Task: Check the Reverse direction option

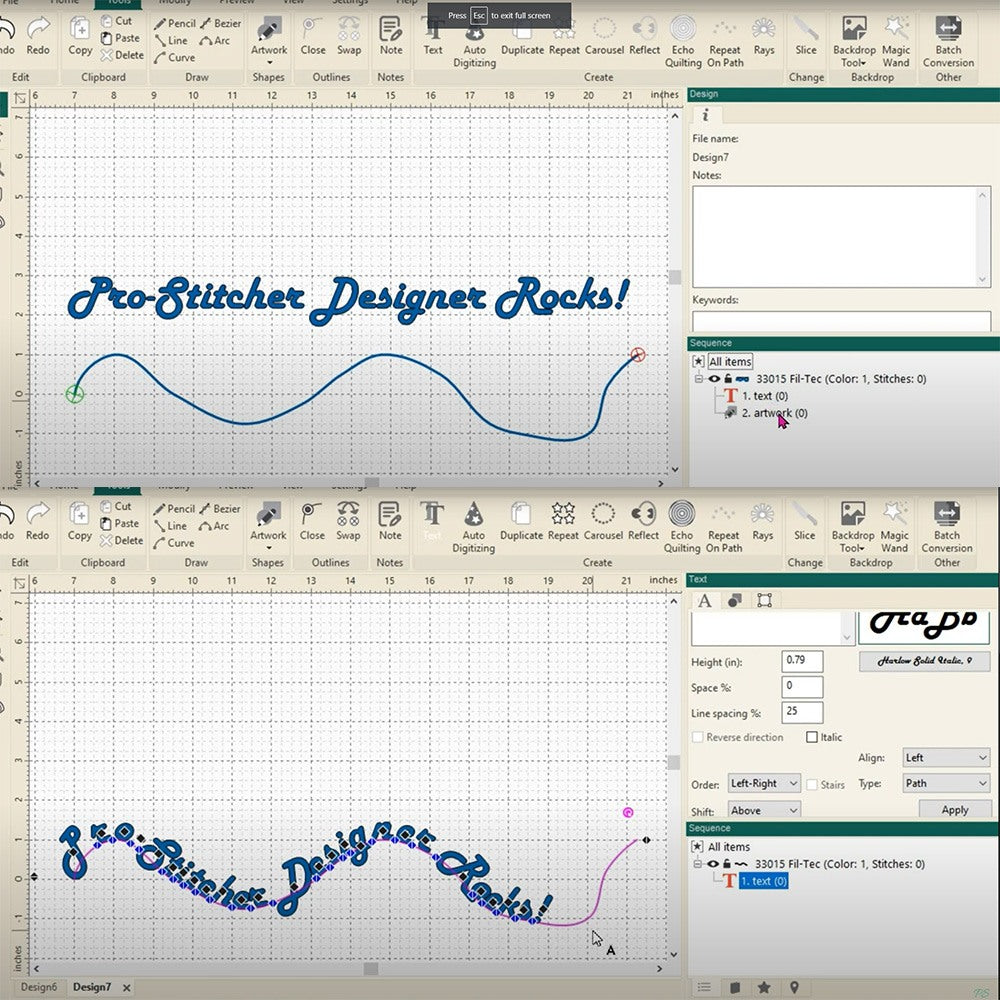Action: [x=698, y=737]
